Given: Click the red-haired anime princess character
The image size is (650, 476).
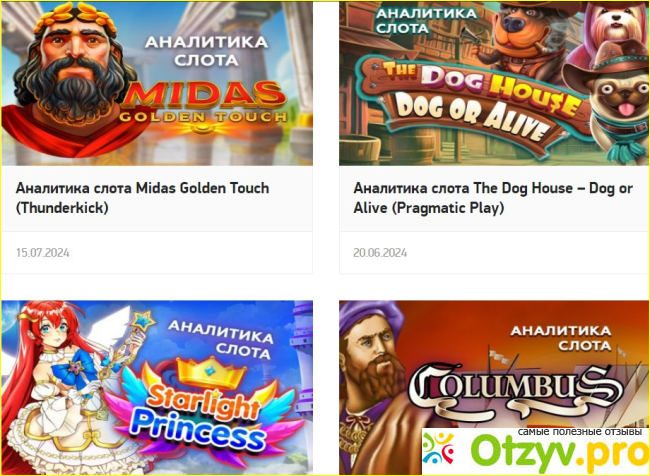Looking at the screenshot, I should pos(62,387).
